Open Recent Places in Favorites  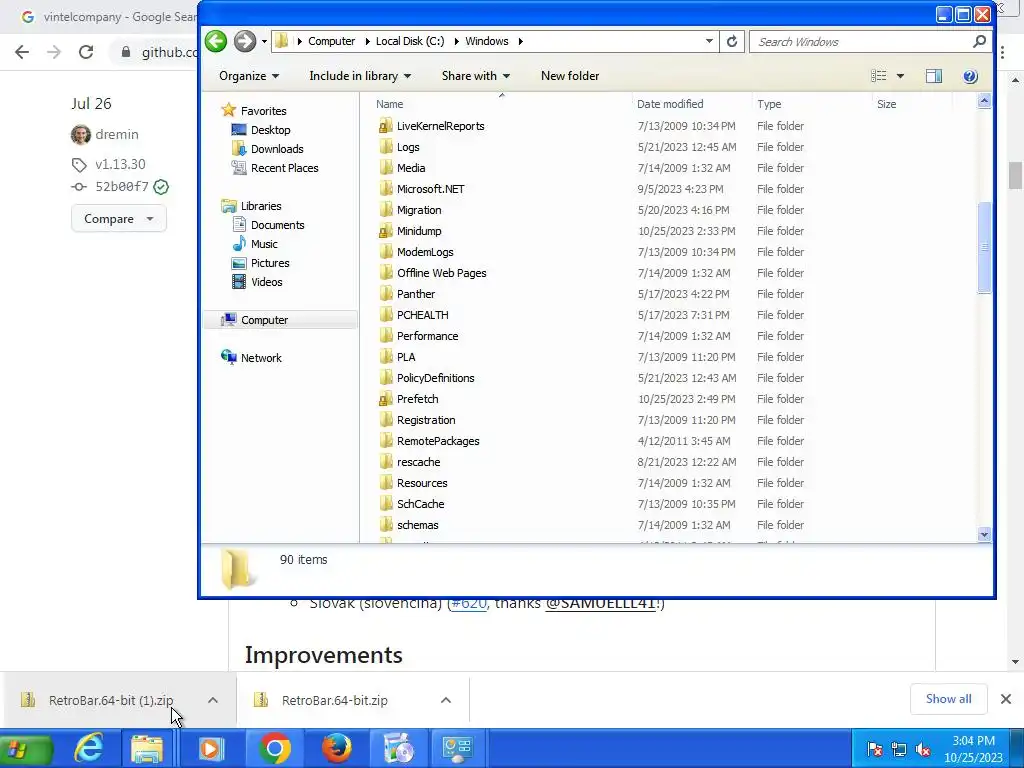pyautogui.click(x=284, y=168)
